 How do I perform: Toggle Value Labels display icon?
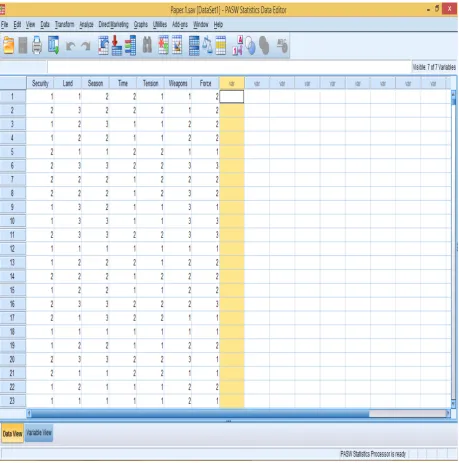coord(237,45)
